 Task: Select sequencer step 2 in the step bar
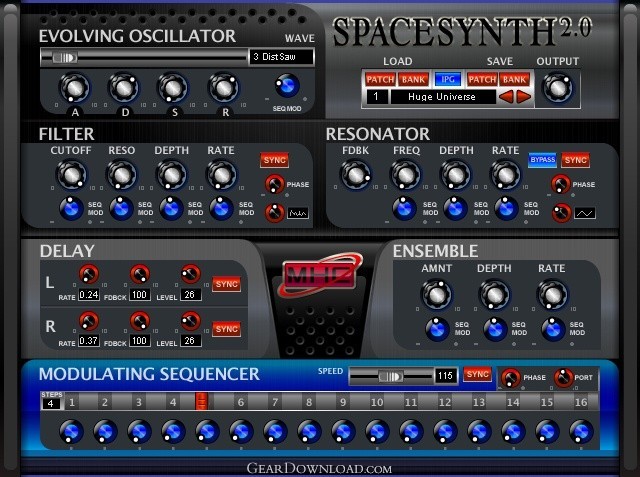point(105,402)
